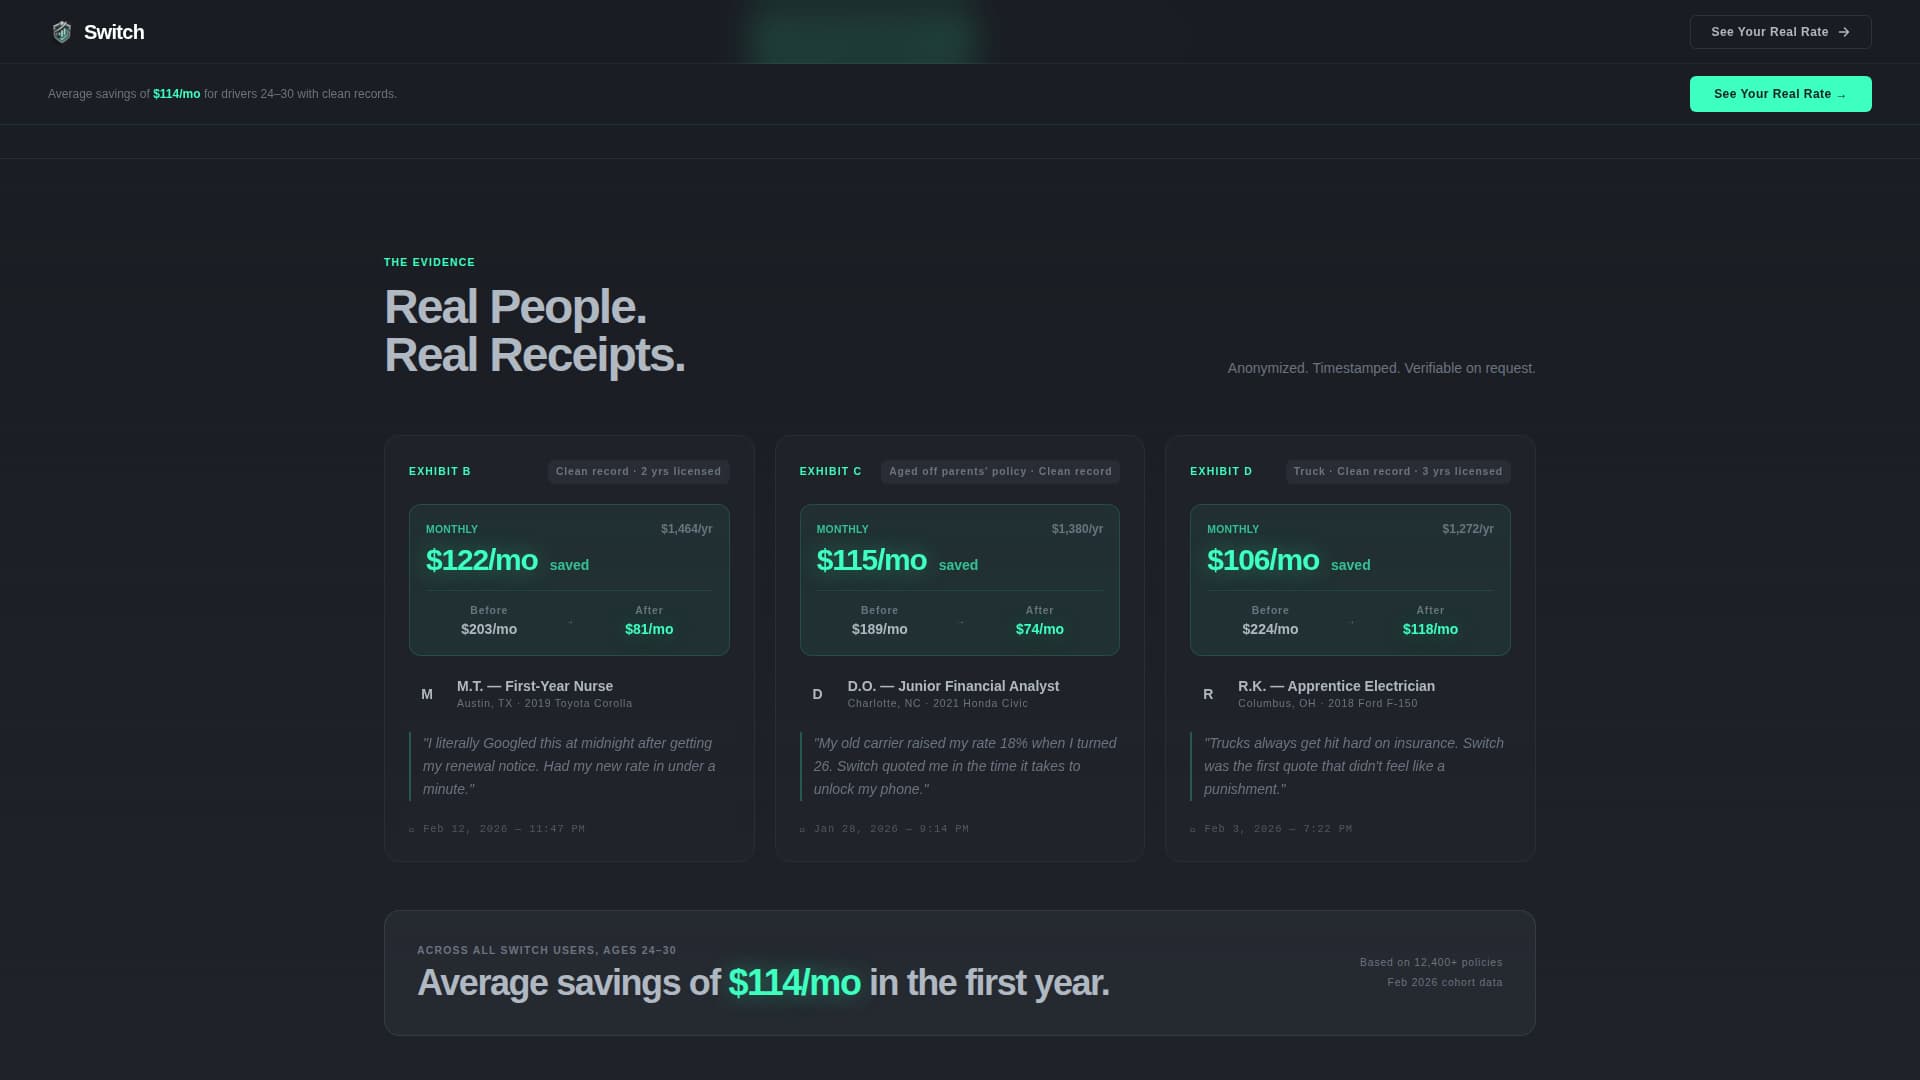Click 'Anonymized. Timestamped. Verifiable on request.'
The height and width of the screenshot is (1080, 1920).
(x=1381, y=368)
